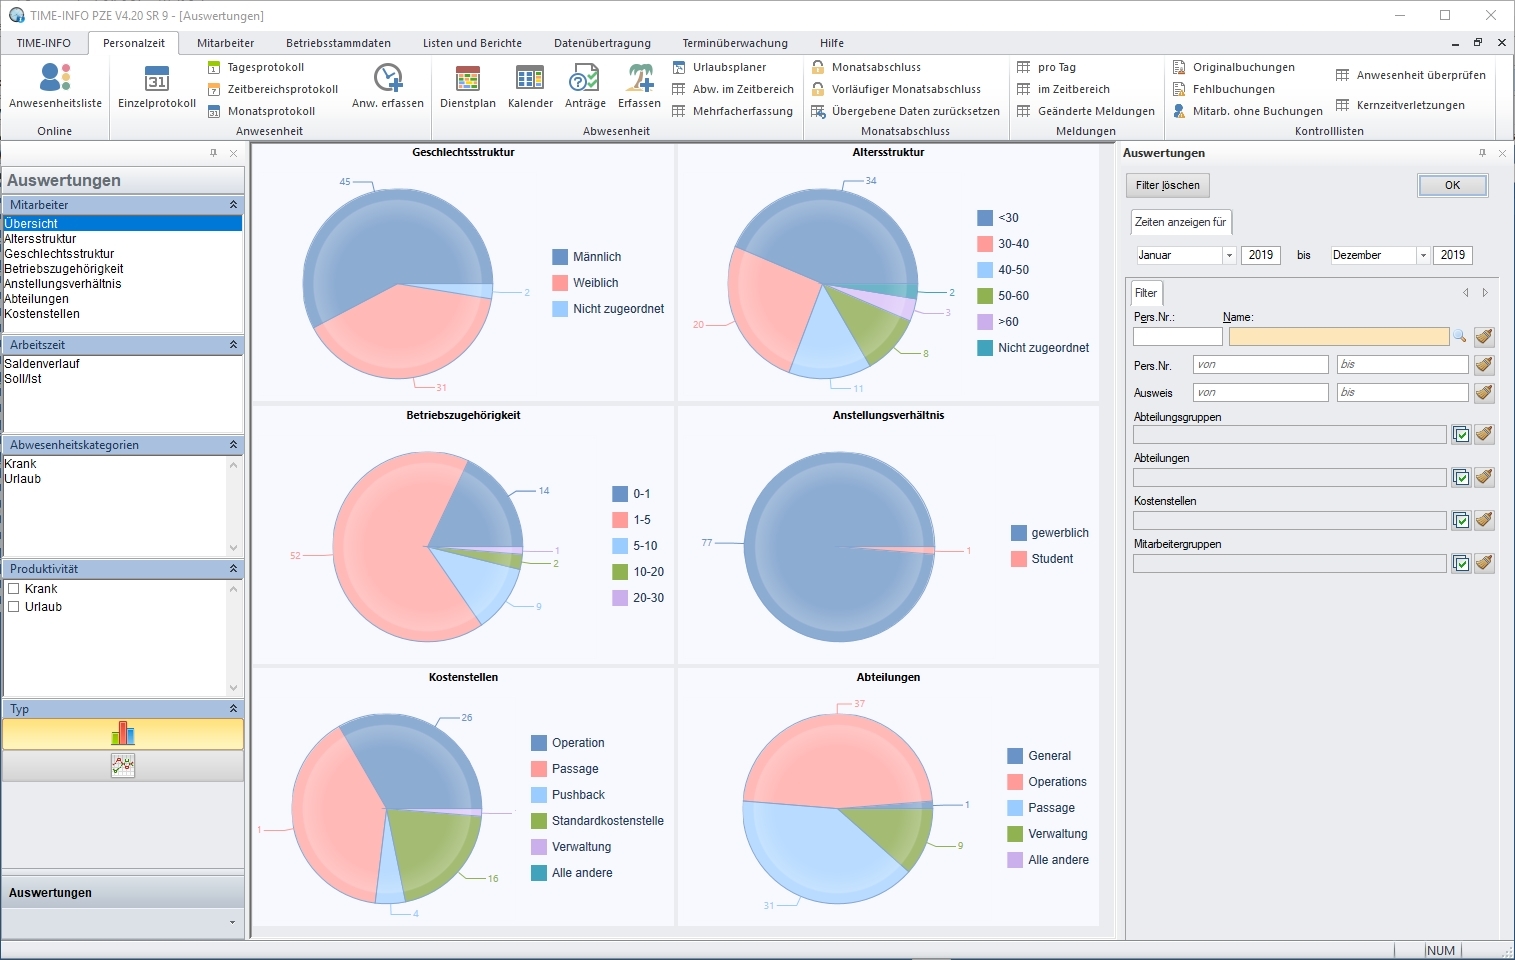Viewport: 1515px width, 960px height.
Task: Confirm with the OK button
Action: 1452,185
